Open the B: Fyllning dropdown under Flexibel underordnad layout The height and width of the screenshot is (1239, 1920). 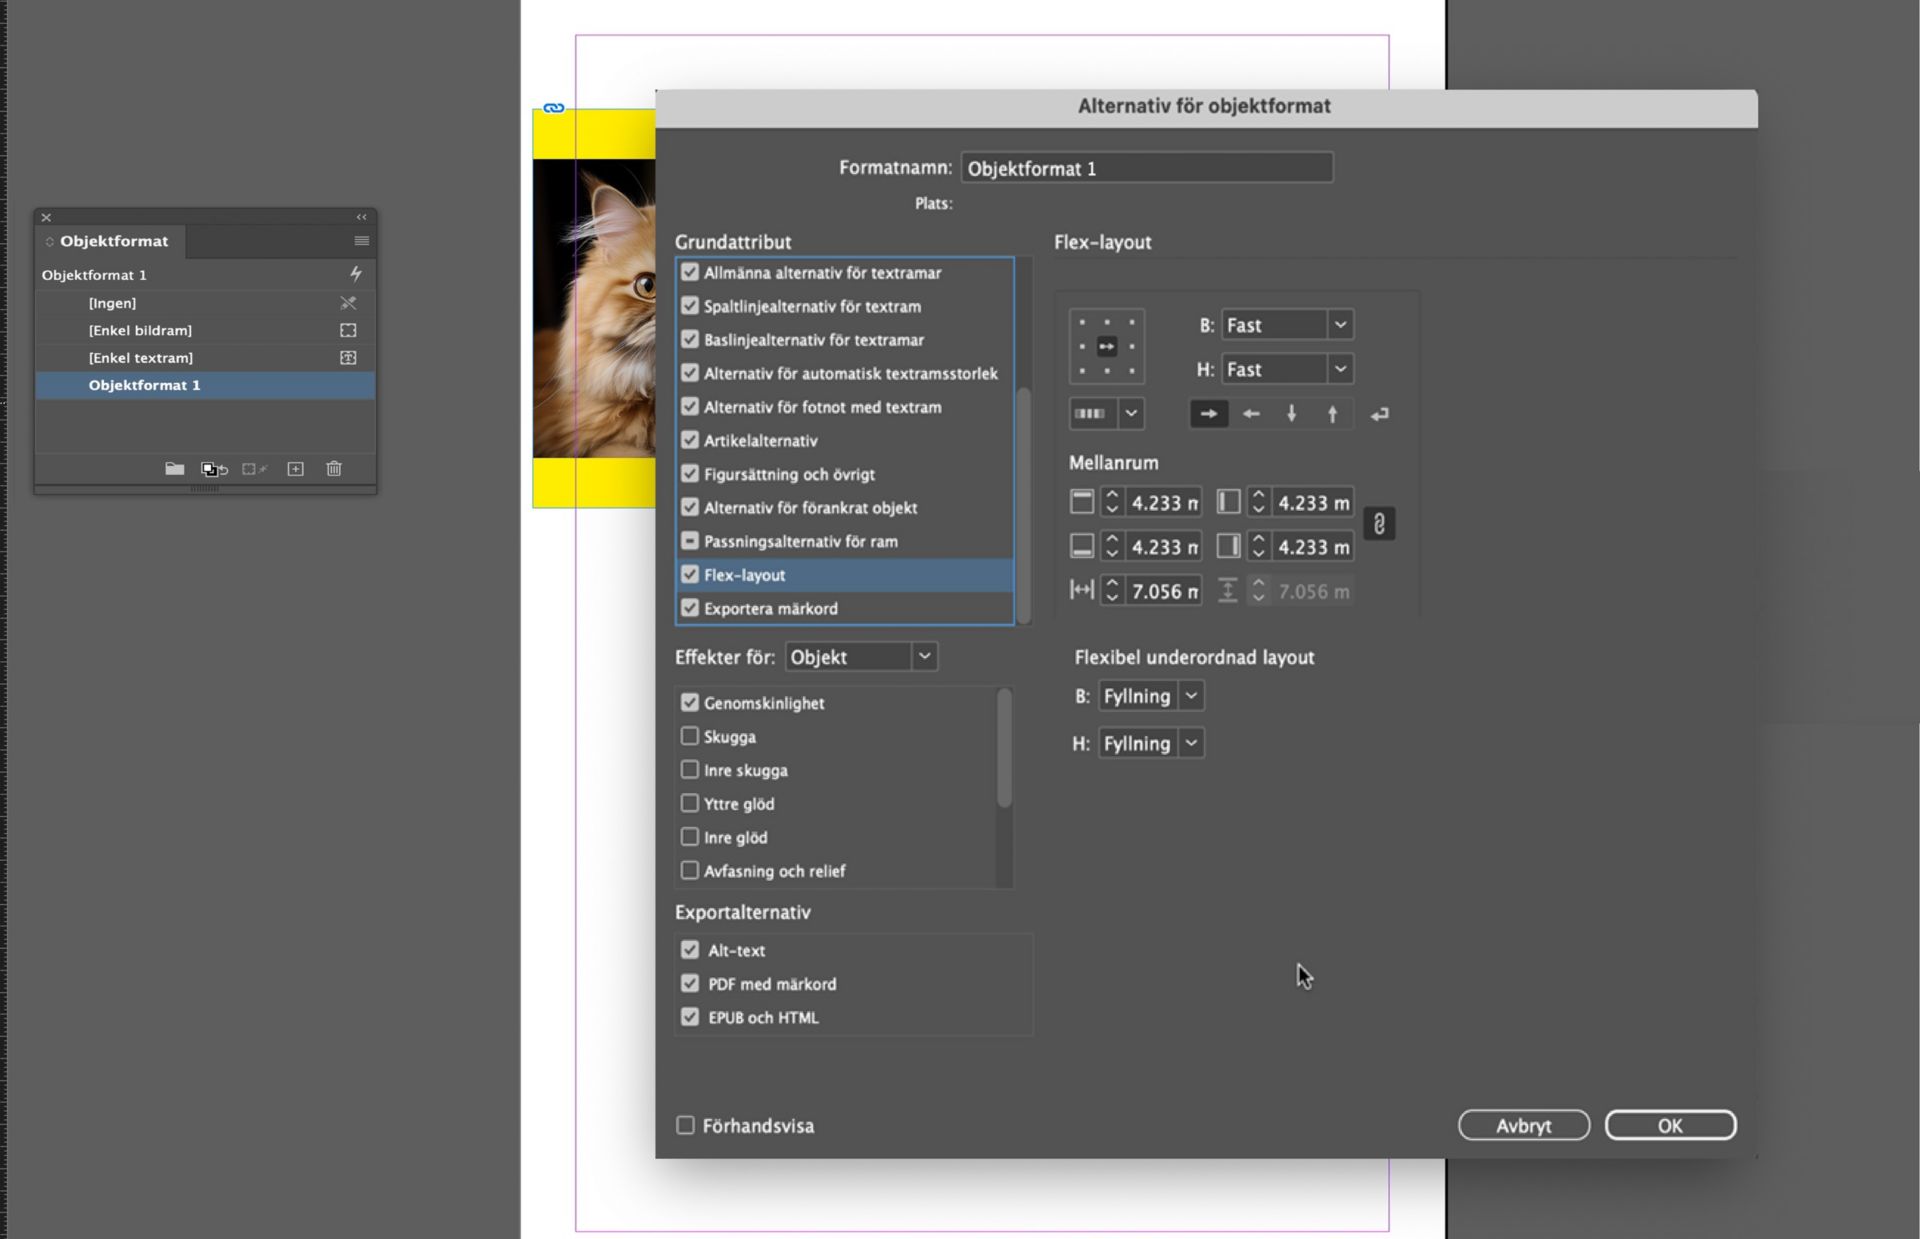click(1190, 695)
